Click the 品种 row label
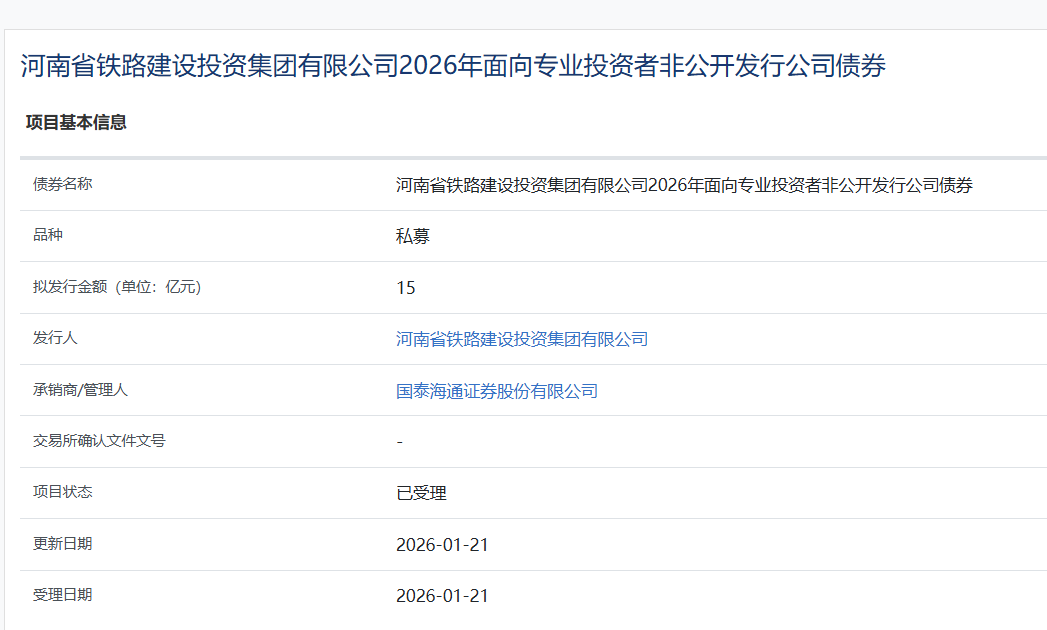Viewport: 1047px width, 630px height. click(x=47, y=235)
